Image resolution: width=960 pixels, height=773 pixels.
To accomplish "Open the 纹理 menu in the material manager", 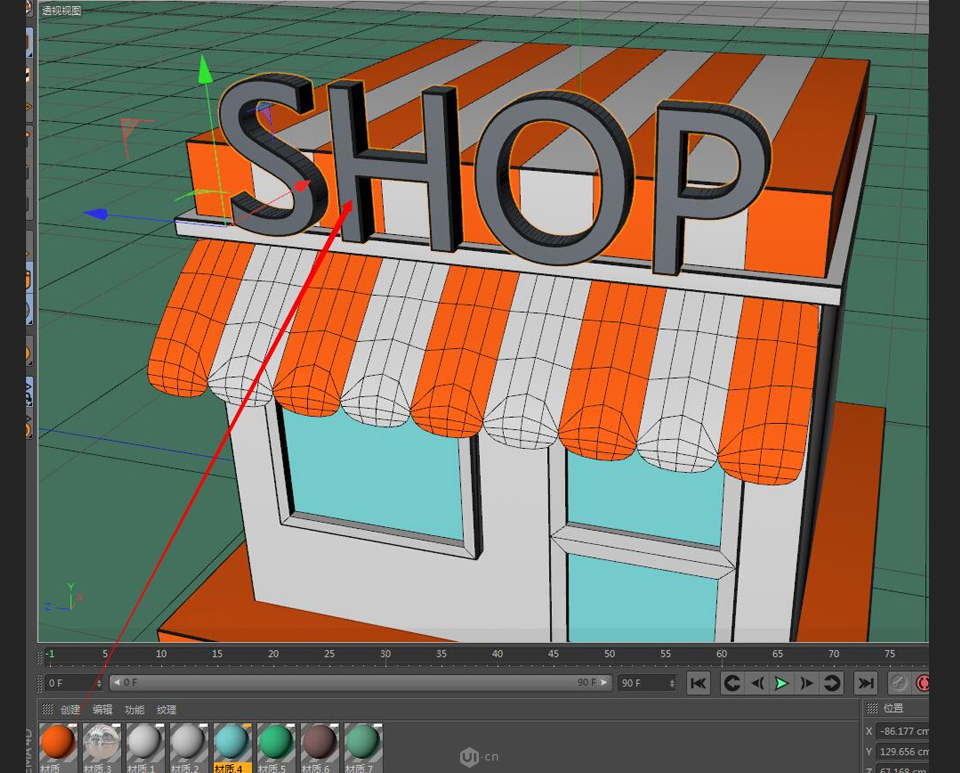I will (165, 709).
